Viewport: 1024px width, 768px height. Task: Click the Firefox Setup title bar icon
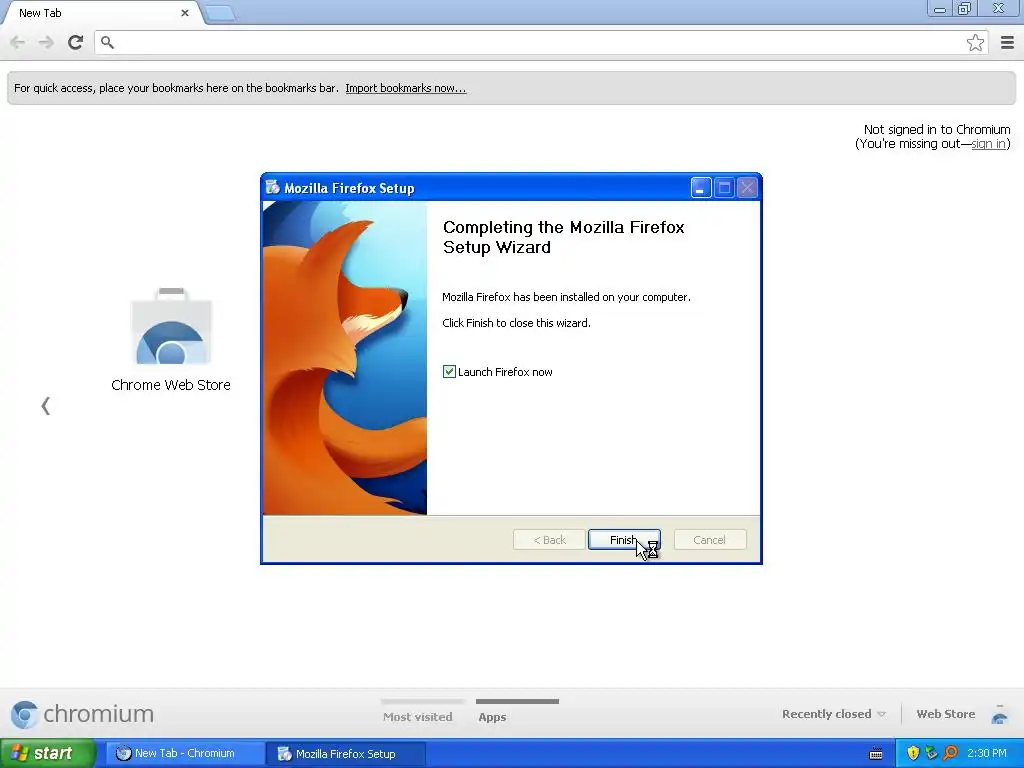272,187
